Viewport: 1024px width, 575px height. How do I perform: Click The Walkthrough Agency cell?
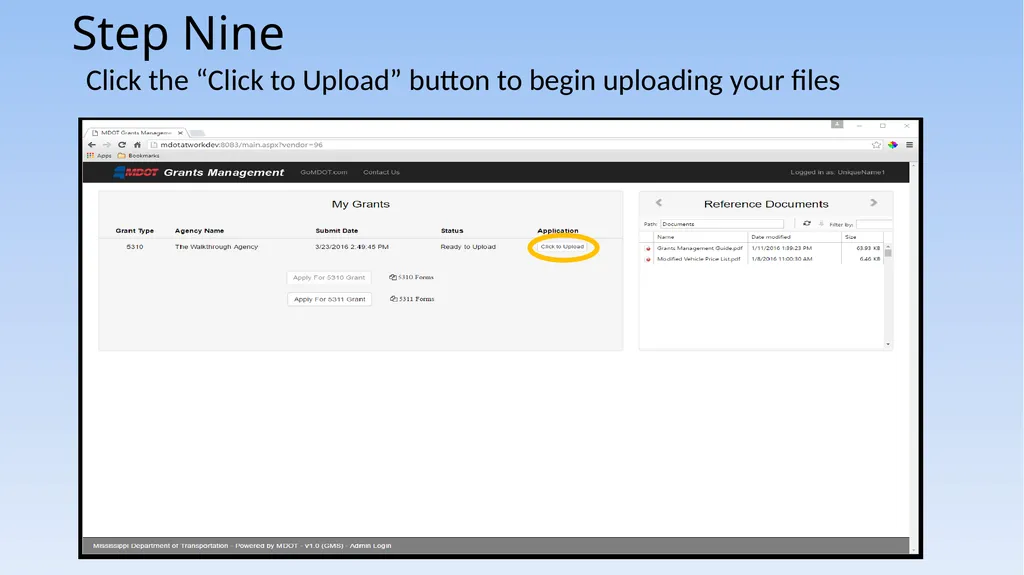216,247
